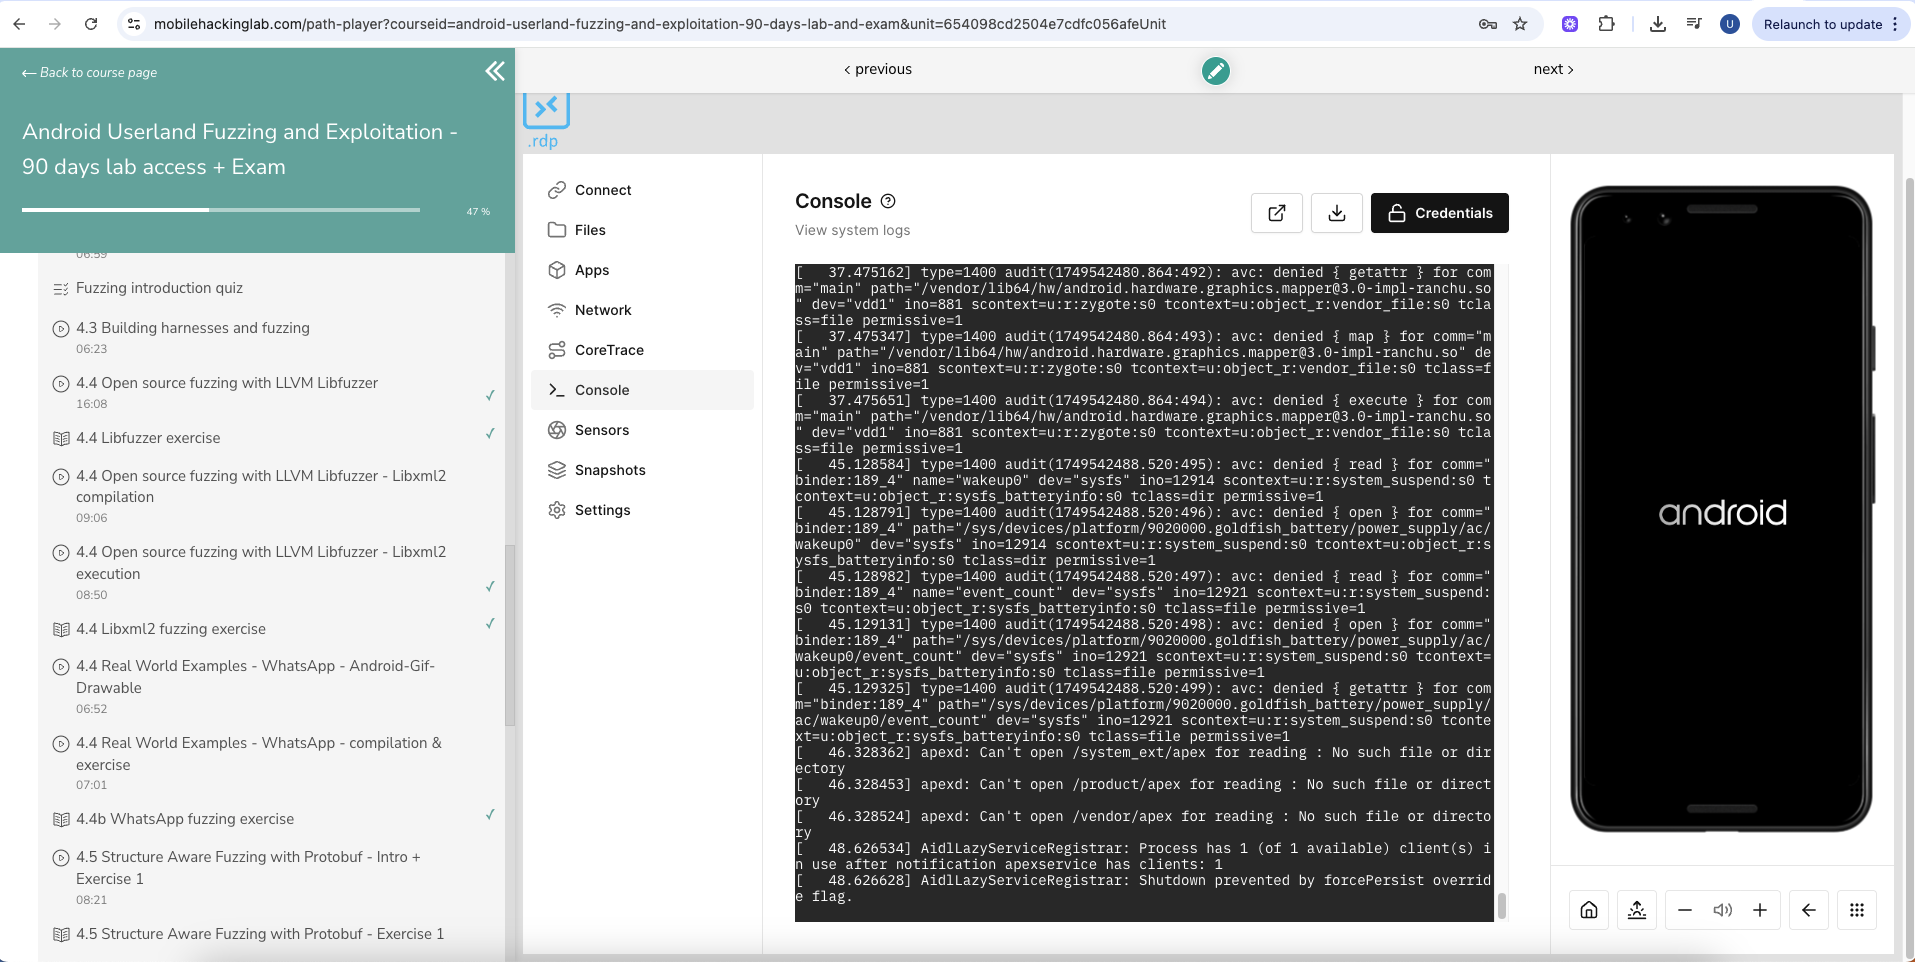Click Back to course page link
Screen dimensions: 1915x962
coord(89,72)
